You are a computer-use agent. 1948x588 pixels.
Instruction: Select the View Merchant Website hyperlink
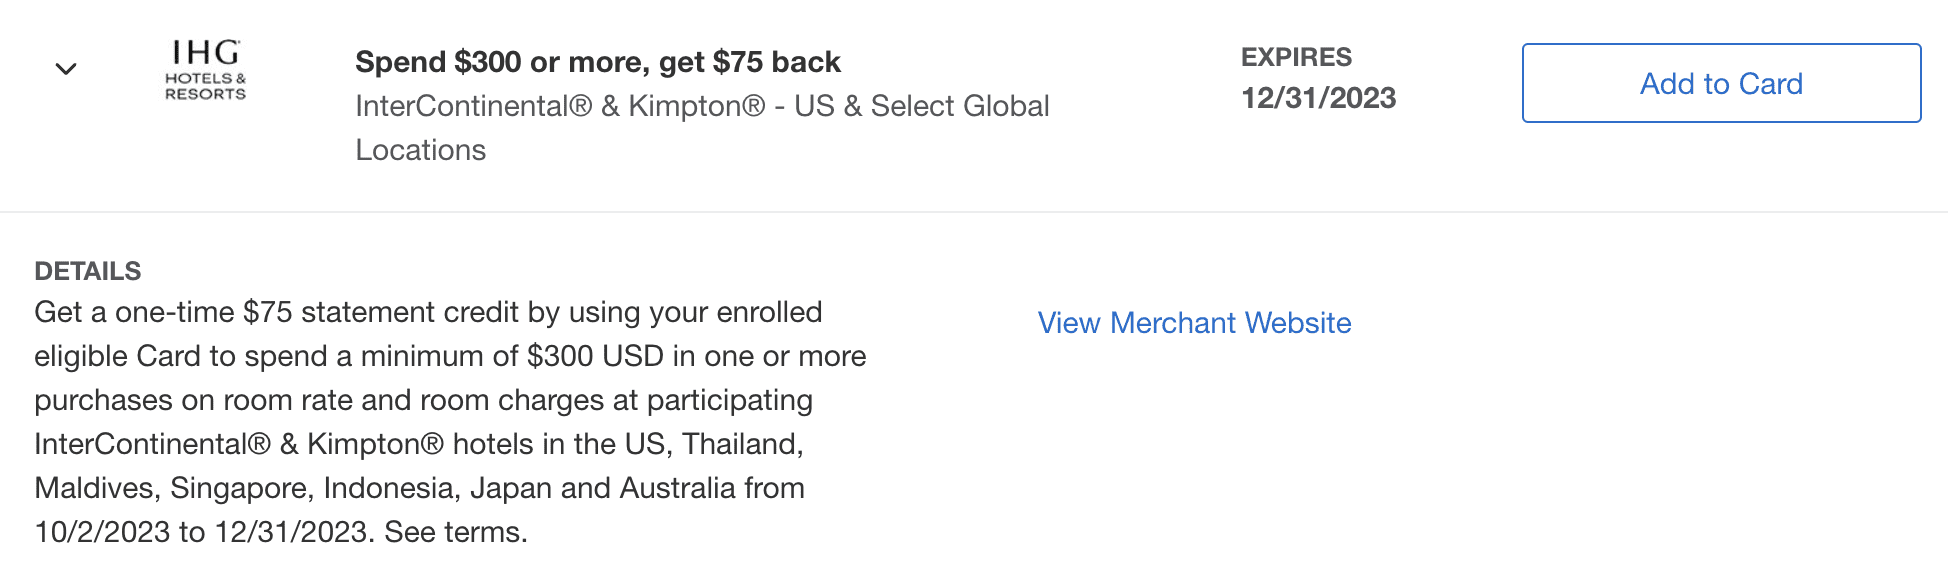1193,323
